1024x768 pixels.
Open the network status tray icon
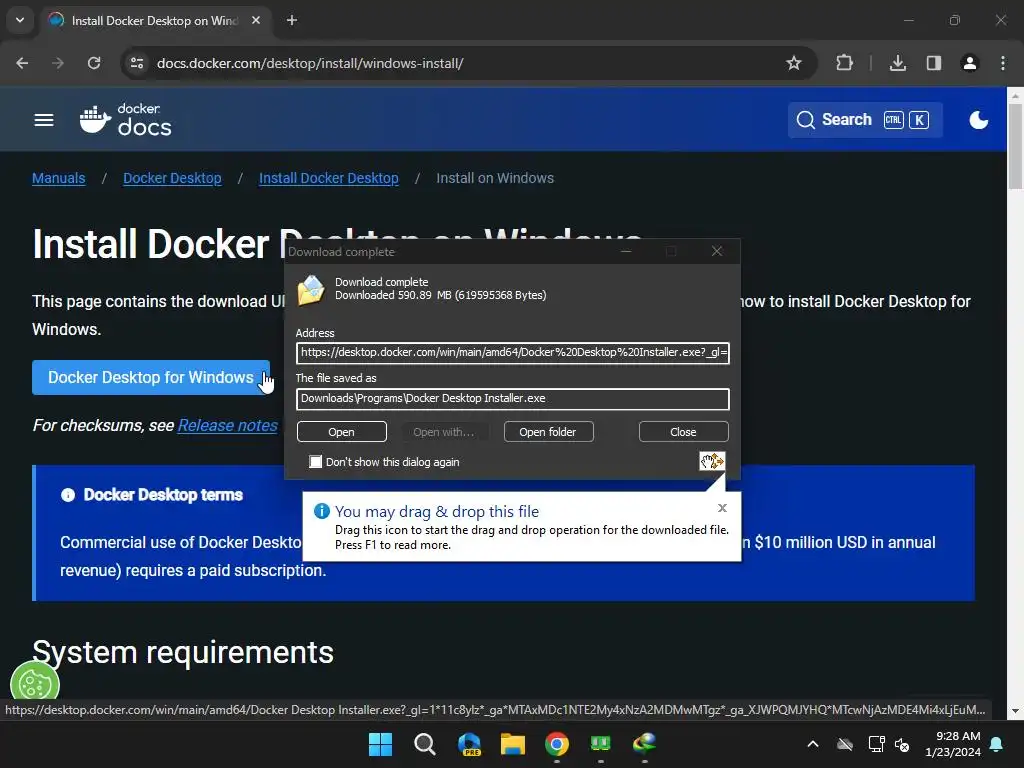click(x=876, y=744)
